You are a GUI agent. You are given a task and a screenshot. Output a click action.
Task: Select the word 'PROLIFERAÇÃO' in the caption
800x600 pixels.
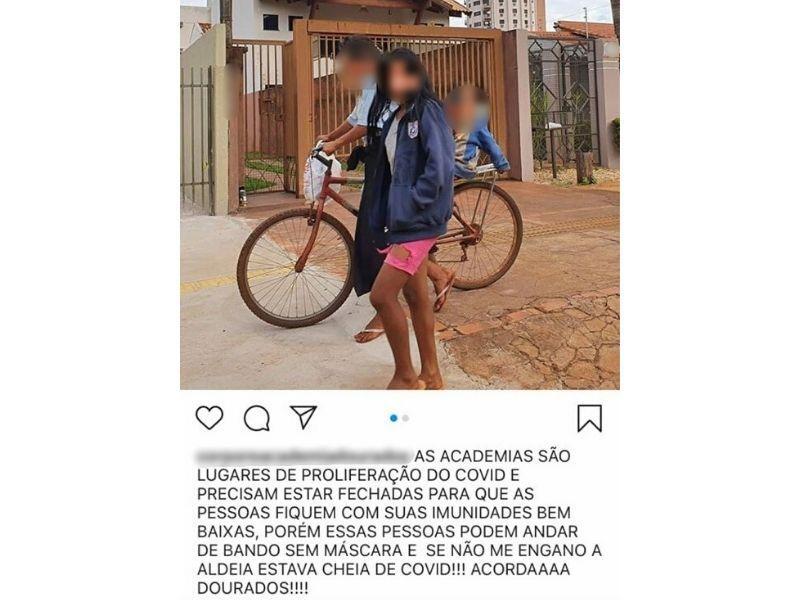coord(362,474)
